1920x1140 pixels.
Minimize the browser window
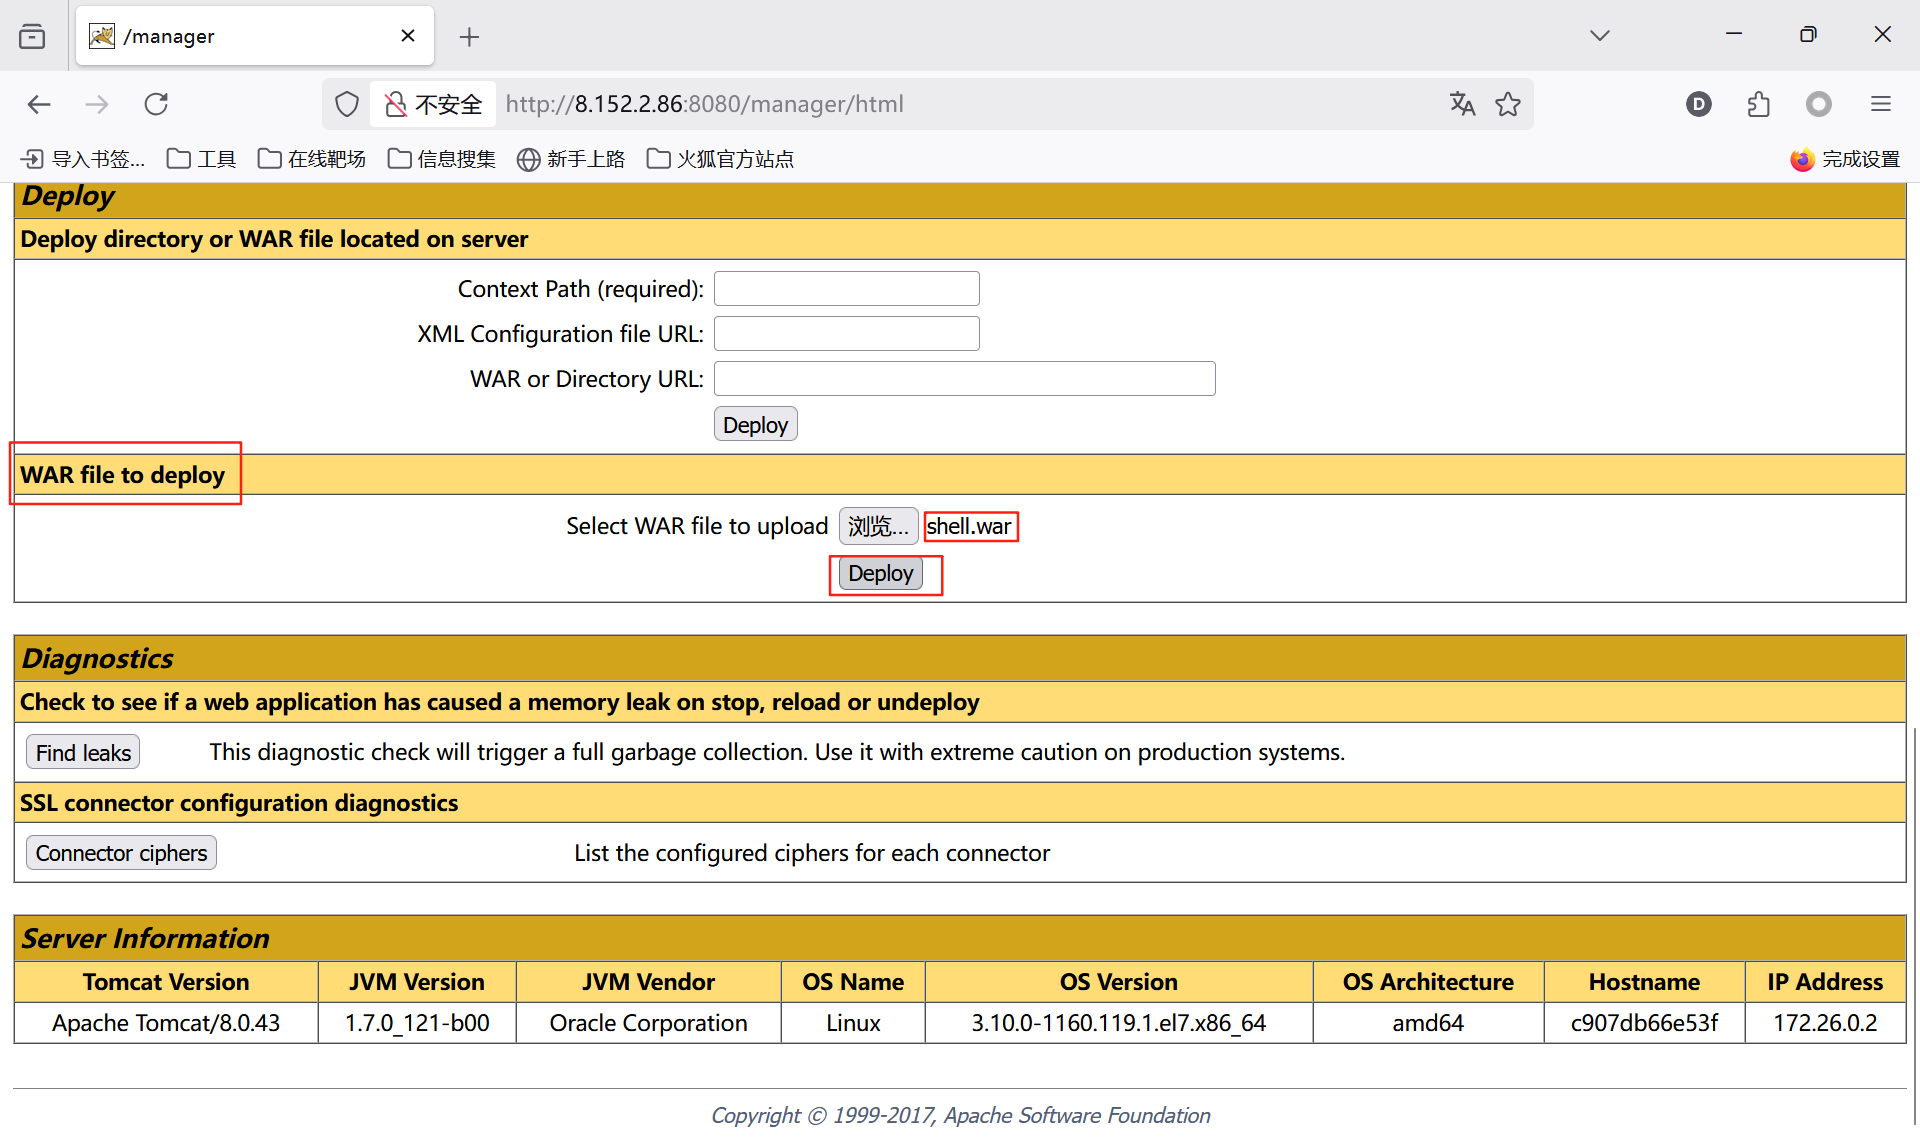[x=1734, y=34]
